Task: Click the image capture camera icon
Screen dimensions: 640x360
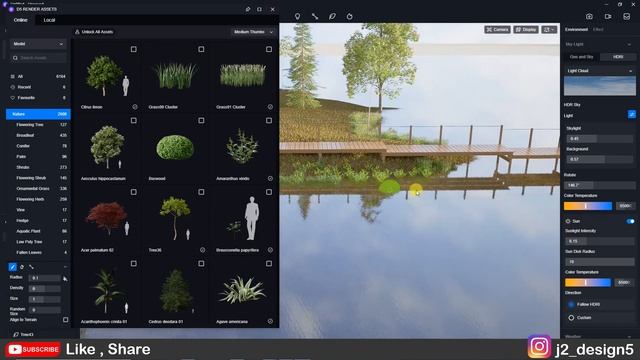Action: point(589,16)
